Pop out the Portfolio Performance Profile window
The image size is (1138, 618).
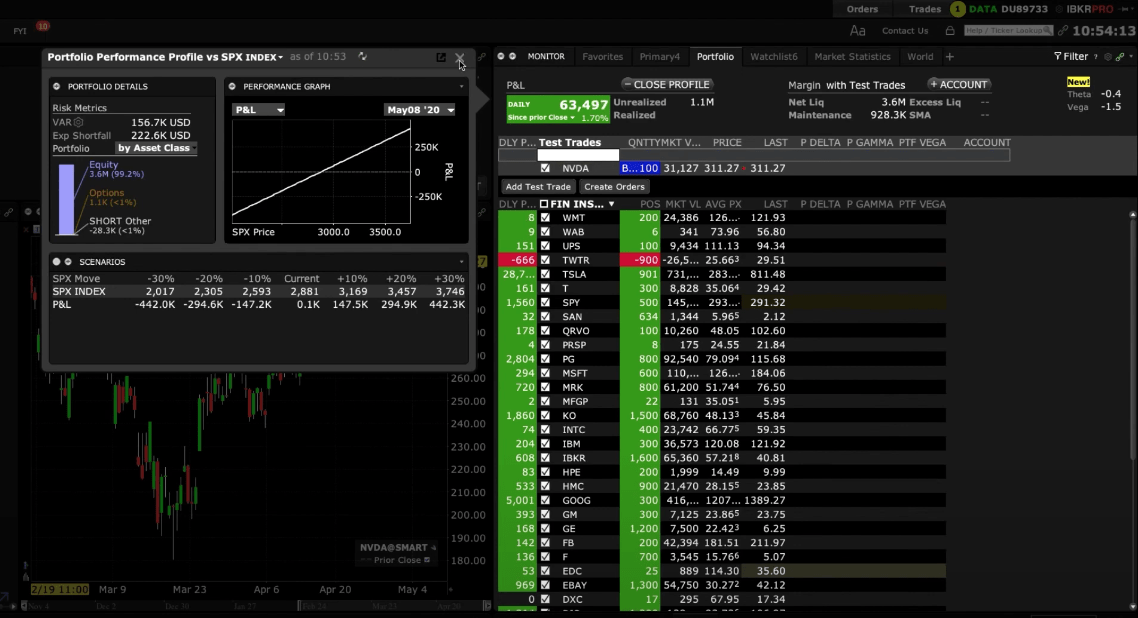441,57
